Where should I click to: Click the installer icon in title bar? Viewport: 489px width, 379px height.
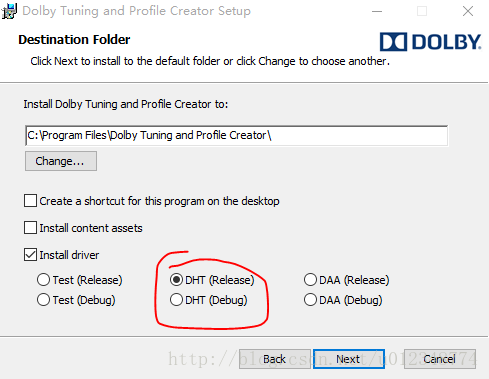pos(9,11)
